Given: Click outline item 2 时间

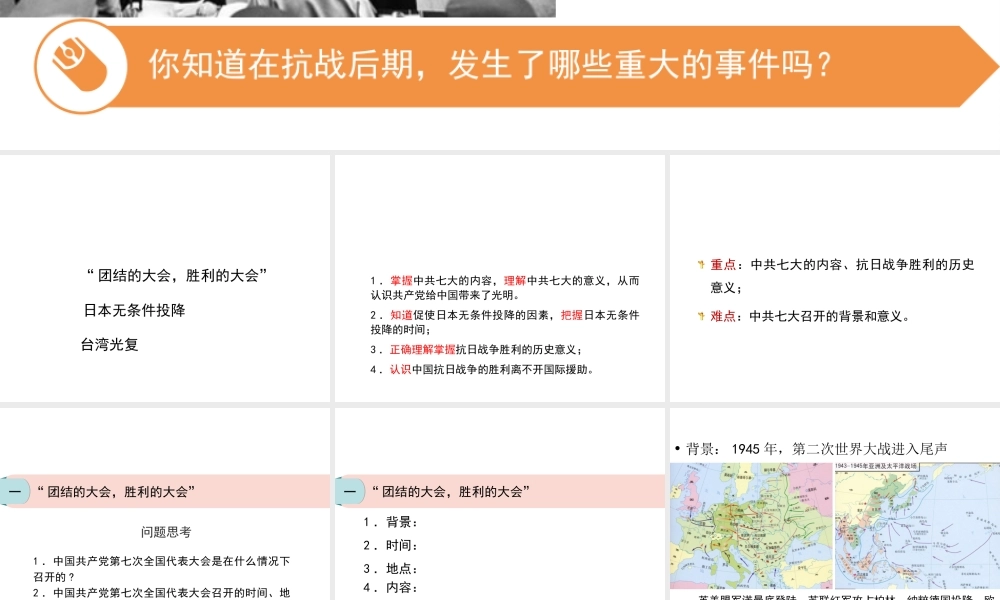Looking at the screenshot, I should coord(391,545).
